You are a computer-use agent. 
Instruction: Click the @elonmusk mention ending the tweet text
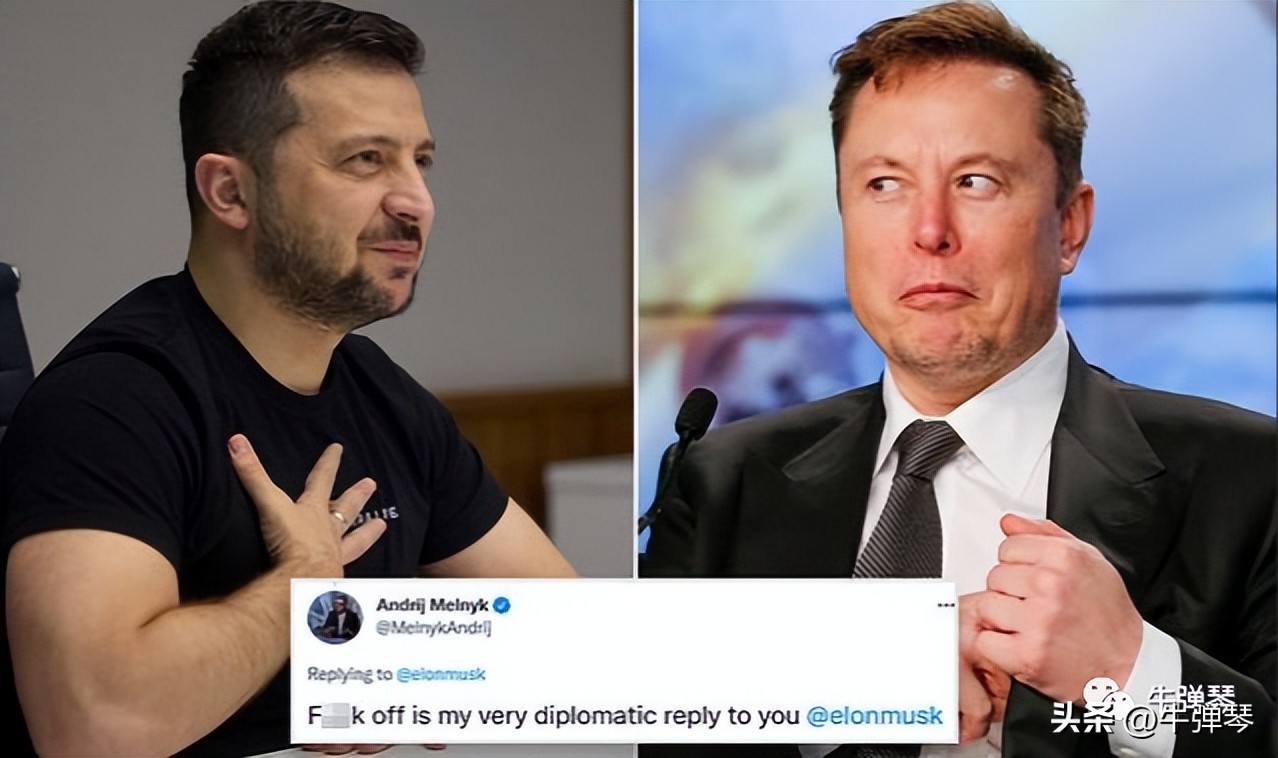874,716
